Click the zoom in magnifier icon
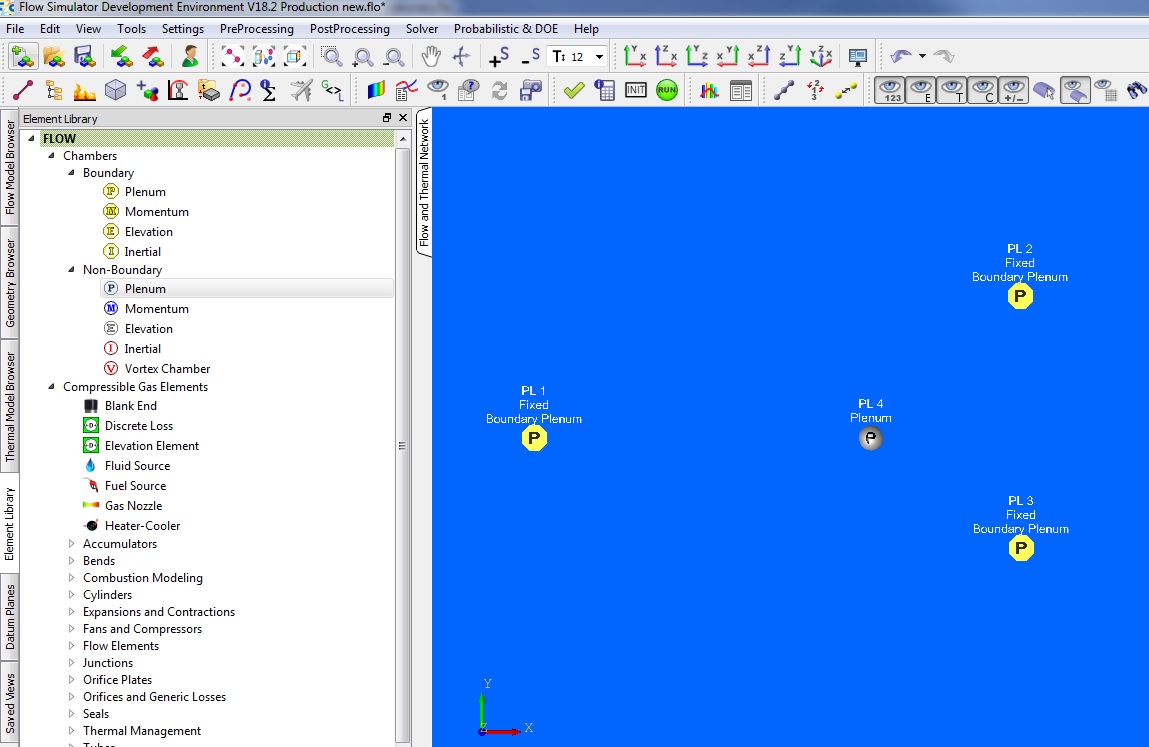 click(x=363, y=57)
